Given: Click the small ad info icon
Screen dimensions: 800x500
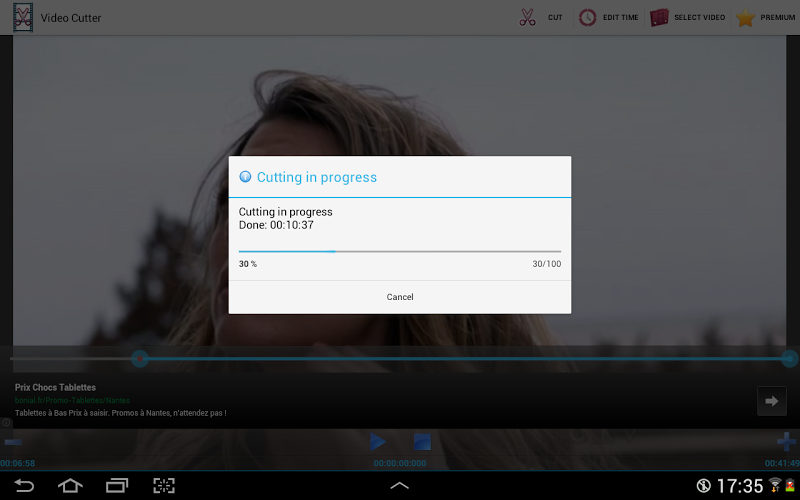Looking at the screenshot, I should [6, 422].
